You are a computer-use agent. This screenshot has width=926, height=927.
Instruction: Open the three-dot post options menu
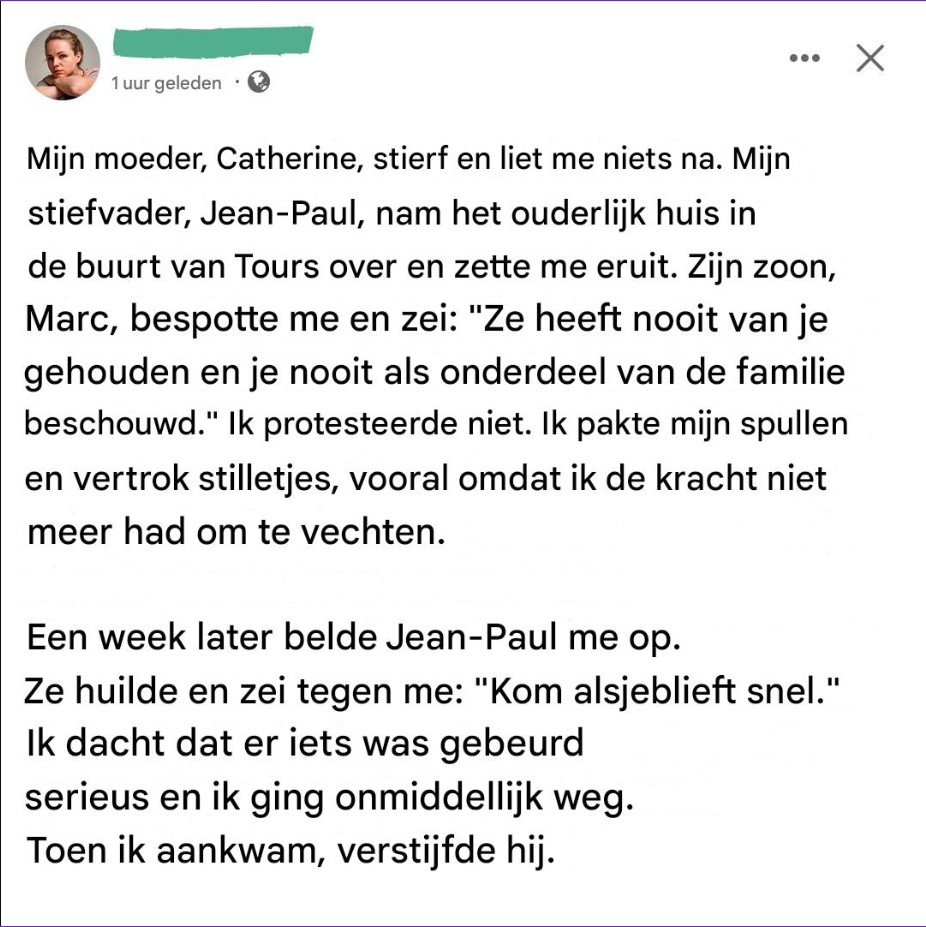804,58
